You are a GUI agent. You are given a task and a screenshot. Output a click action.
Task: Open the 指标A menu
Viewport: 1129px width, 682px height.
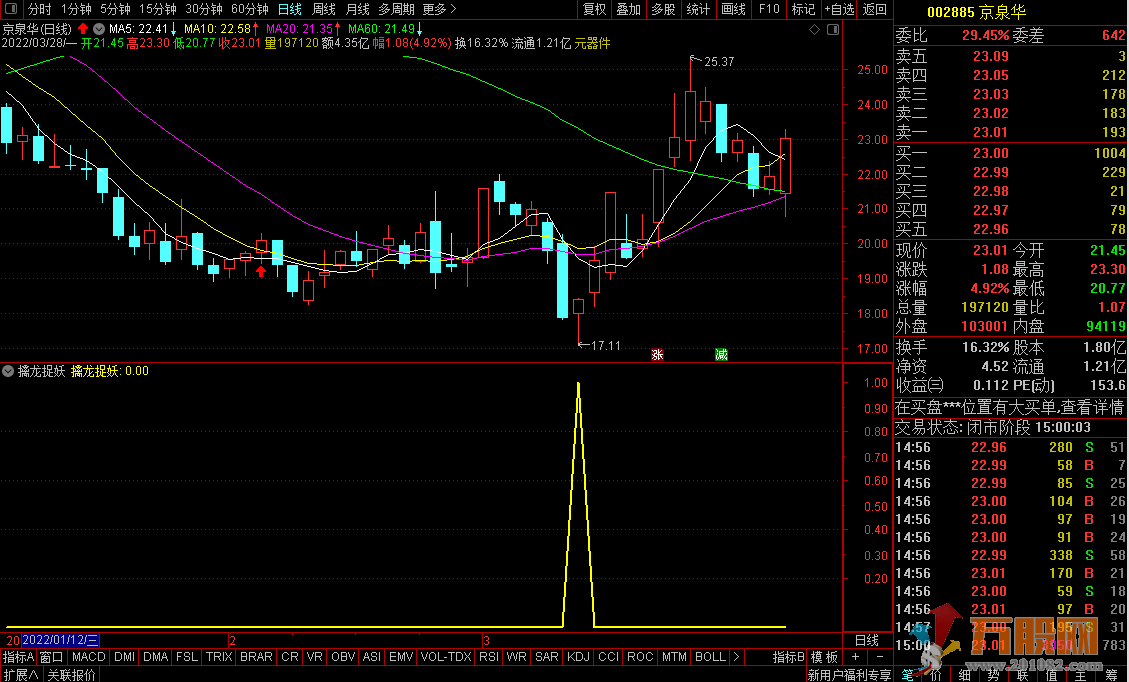click(18, 657)
